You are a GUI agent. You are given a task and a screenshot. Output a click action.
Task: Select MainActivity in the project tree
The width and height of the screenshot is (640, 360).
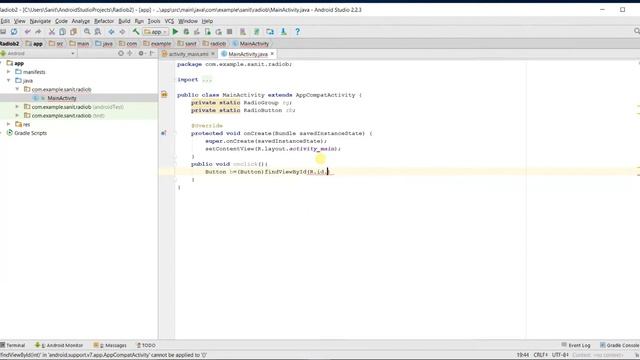click(62, 98)
